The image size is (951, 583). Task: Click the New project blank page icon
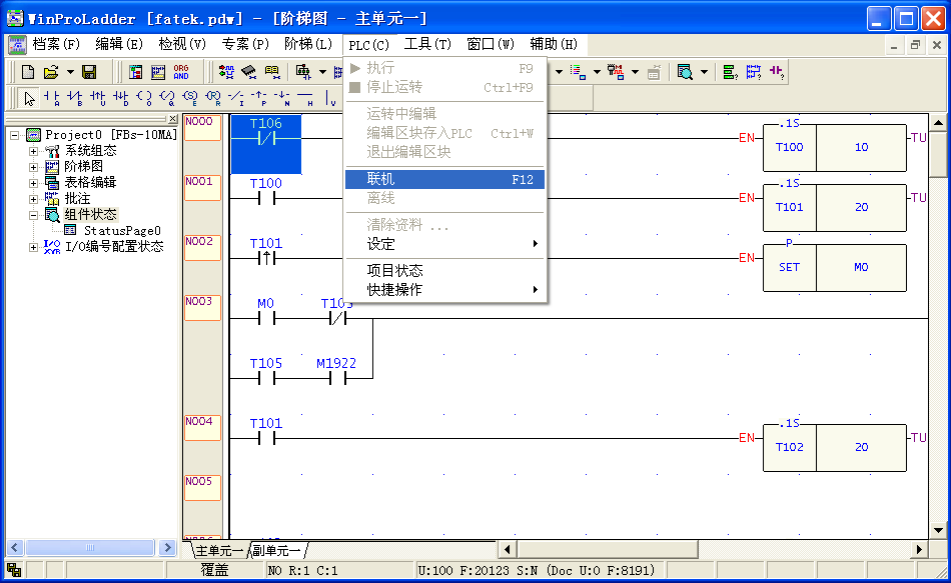coord(28,72)
